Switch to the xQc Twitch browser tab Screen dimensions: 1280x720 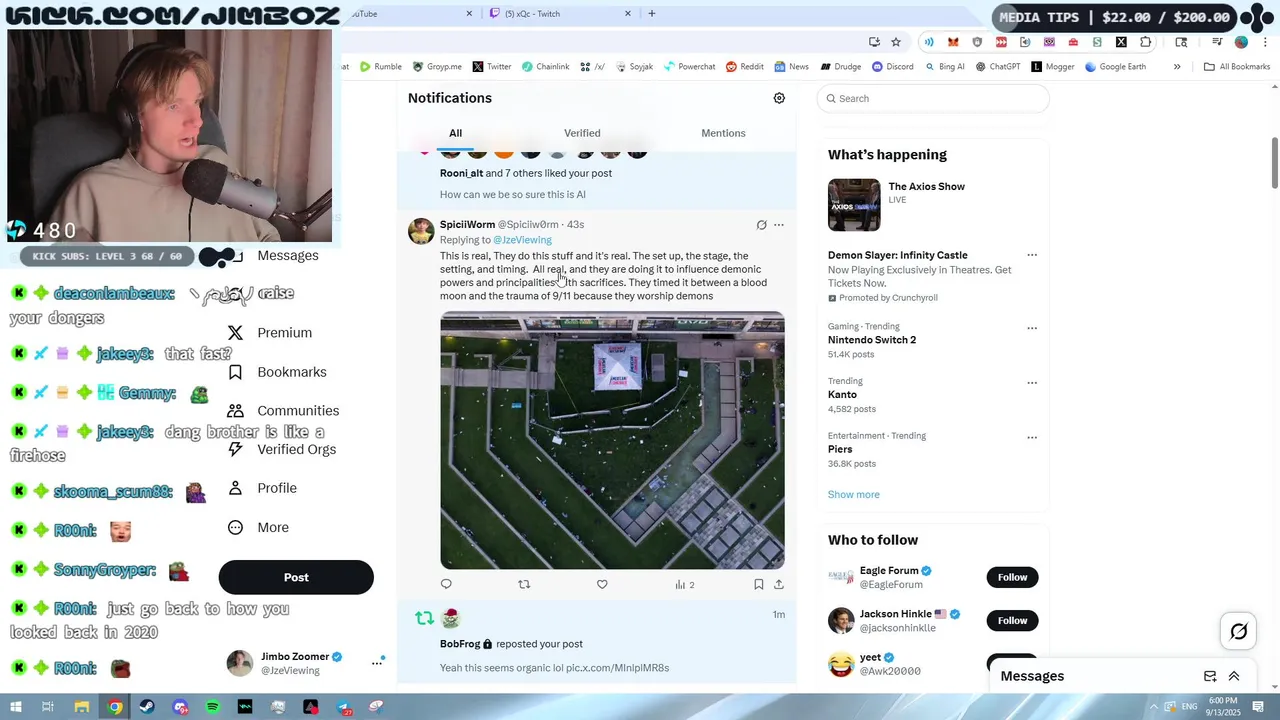tap(560, 13)
